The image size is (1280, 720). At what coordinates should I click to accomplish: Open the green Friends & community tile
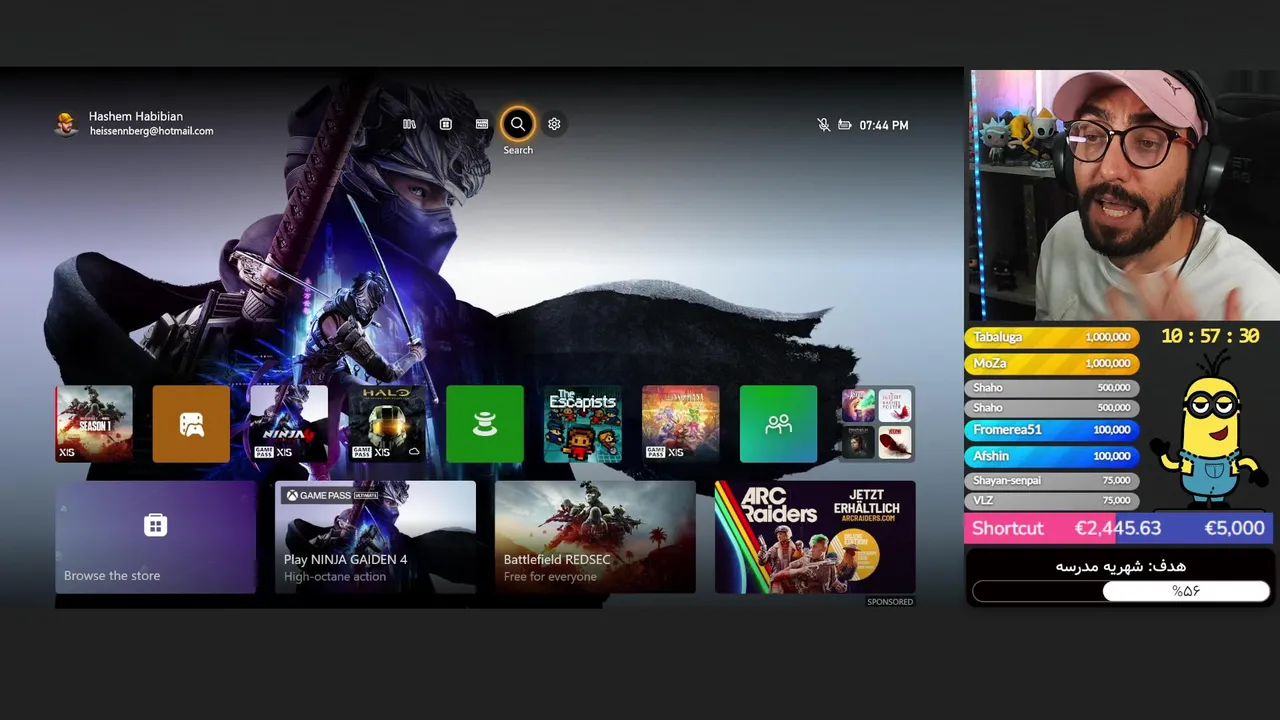779,424
